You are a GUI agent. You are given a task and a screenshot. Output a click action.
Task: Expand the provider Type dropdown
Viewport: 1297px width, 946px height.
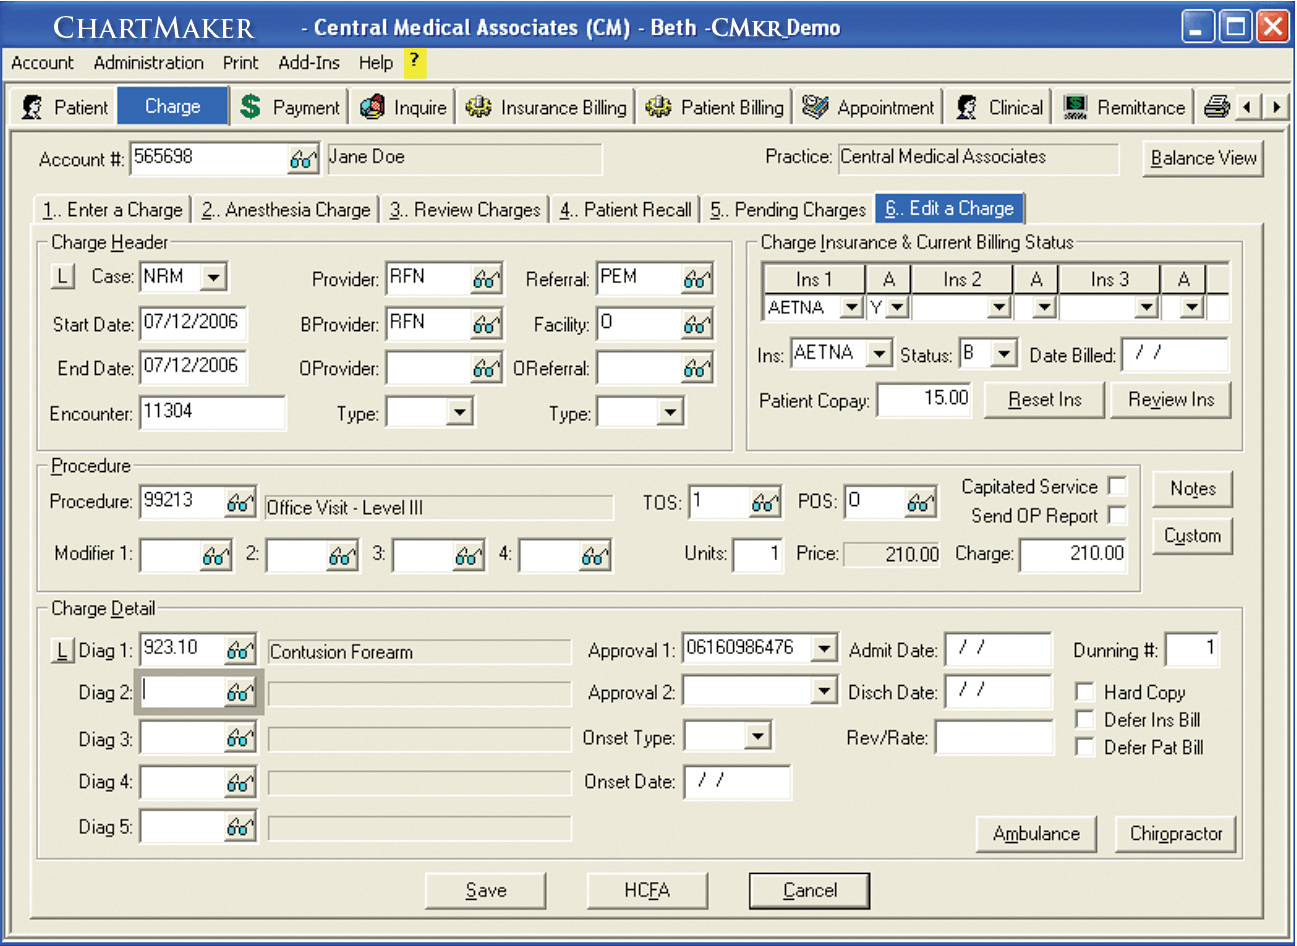[459, 412]
